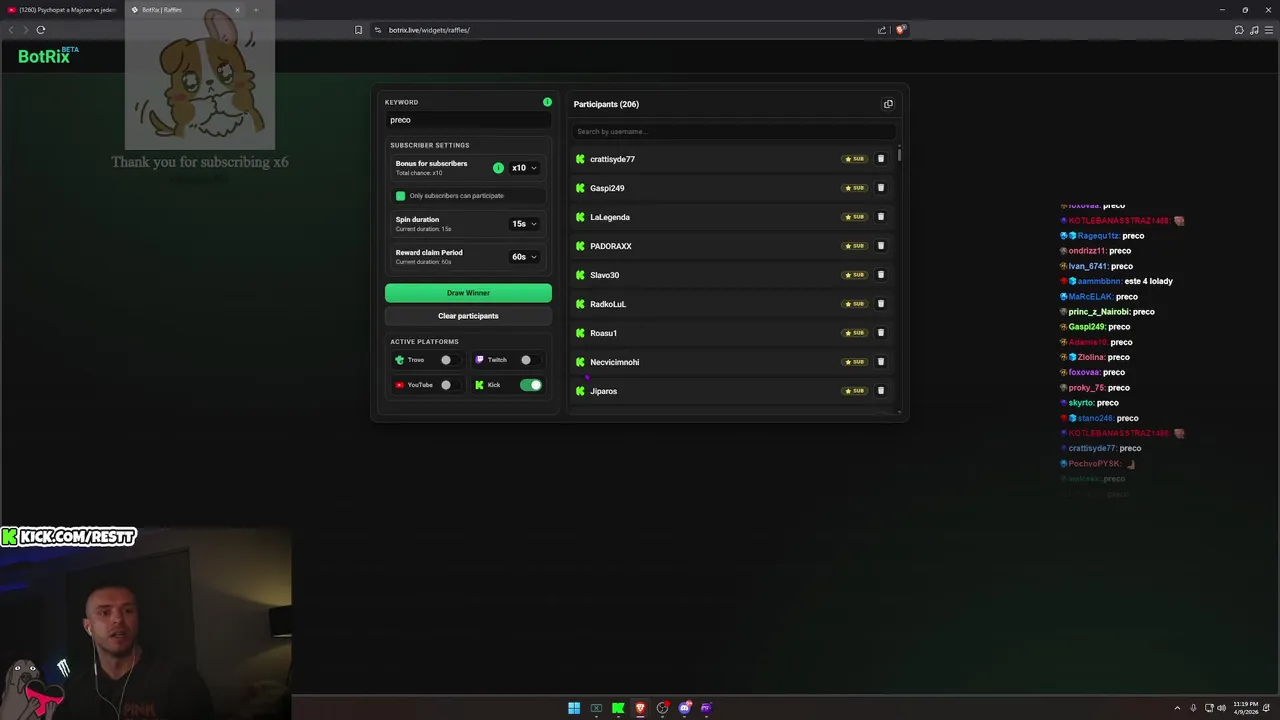This screenshot has width=1280, height=720.
Task: Open Discord from the taskbar
Action: pos(684,708)
